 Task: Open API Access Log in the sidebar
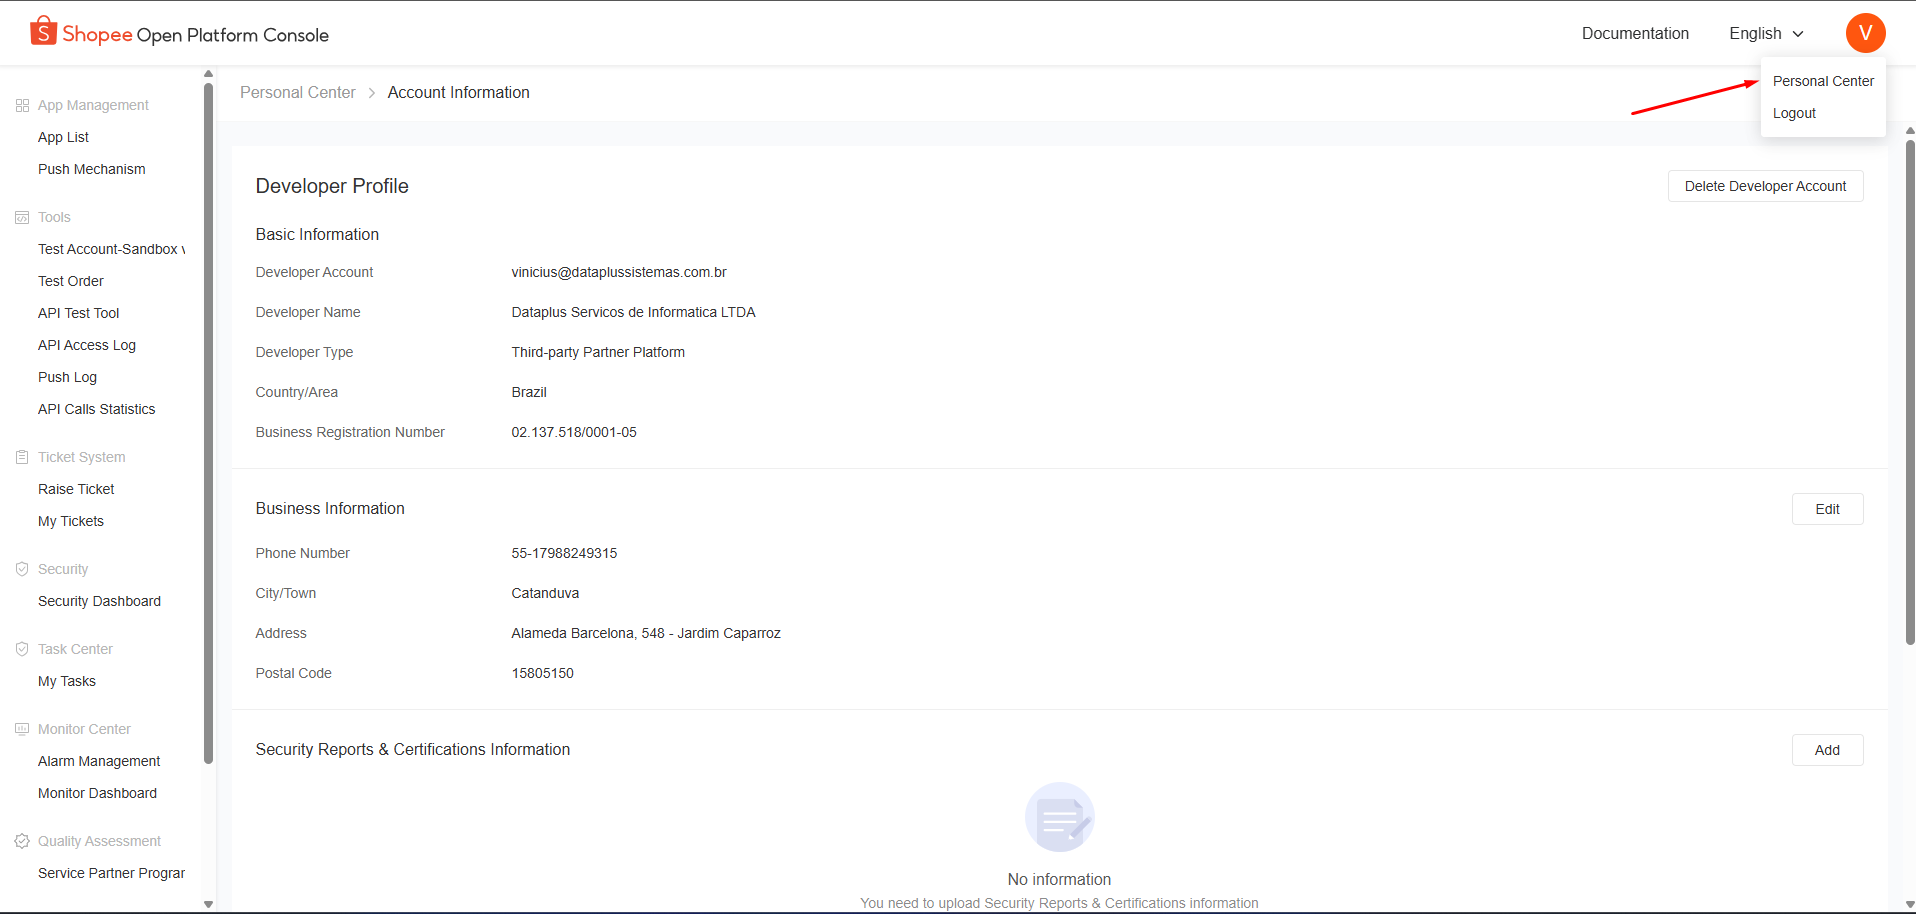tap(87, 345)
